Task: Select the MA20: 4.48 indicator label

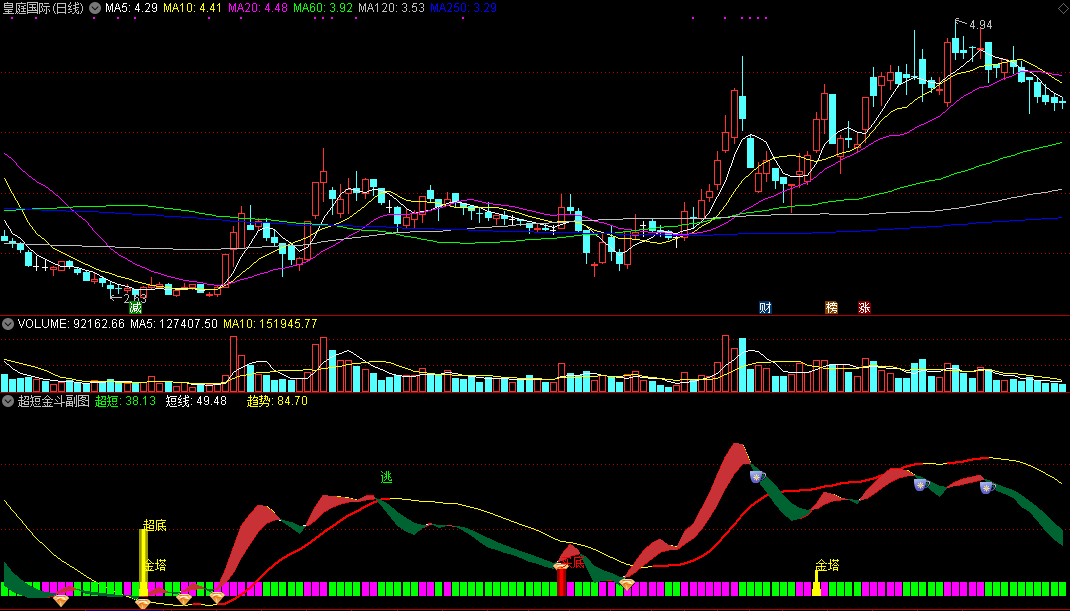Action: point(258,8)
